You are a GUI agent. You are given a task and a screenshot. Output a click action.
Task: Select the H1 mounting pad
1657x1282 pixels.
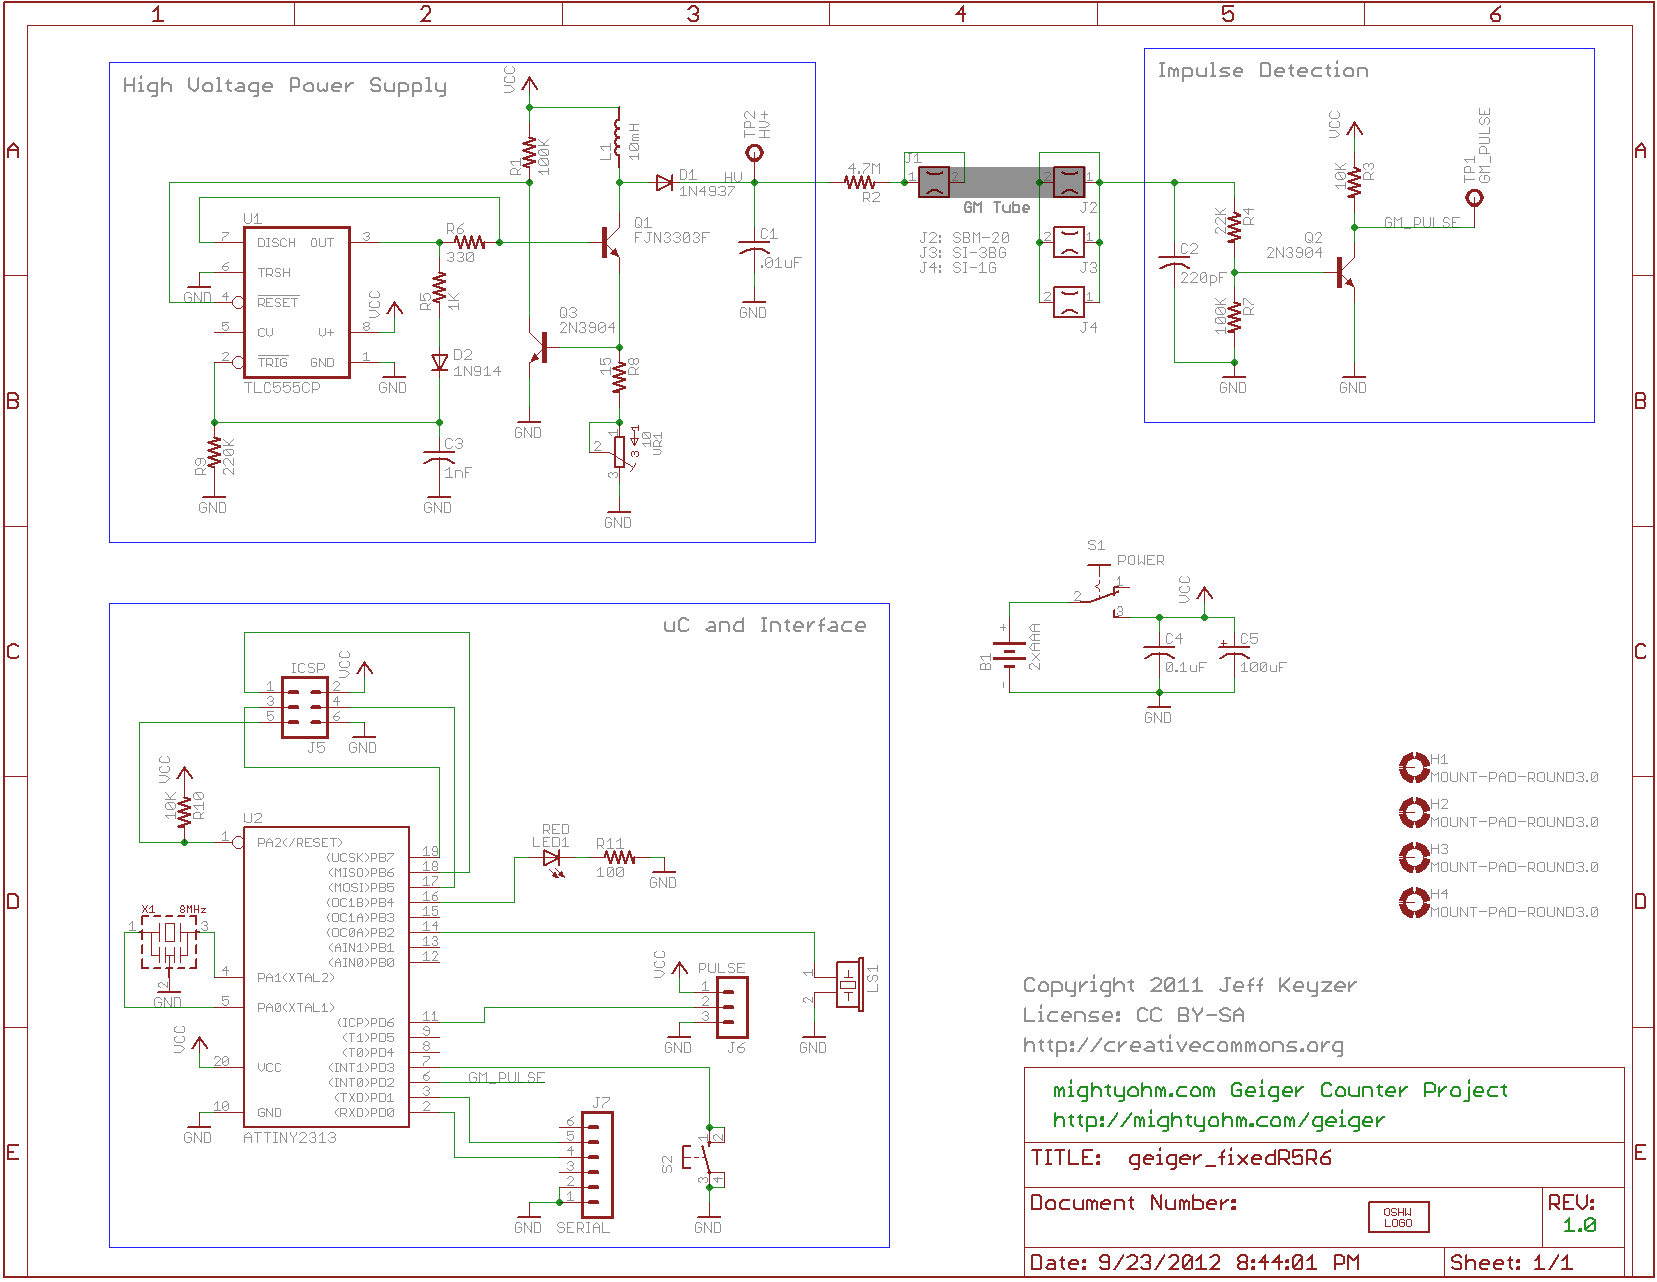click(x=1413, y=768)
